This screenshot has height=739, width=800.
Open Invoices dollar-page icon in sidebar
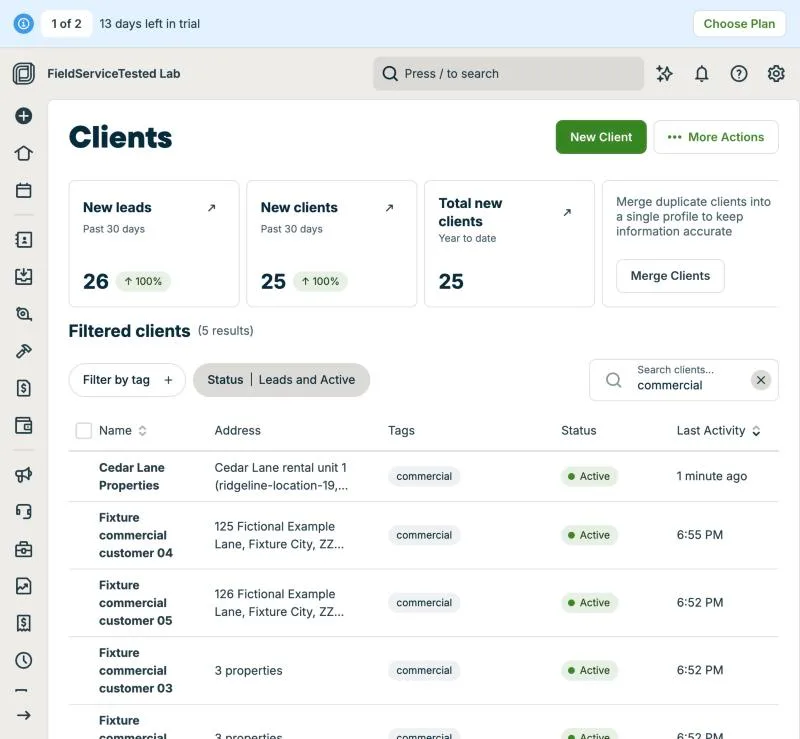(23, 388)
